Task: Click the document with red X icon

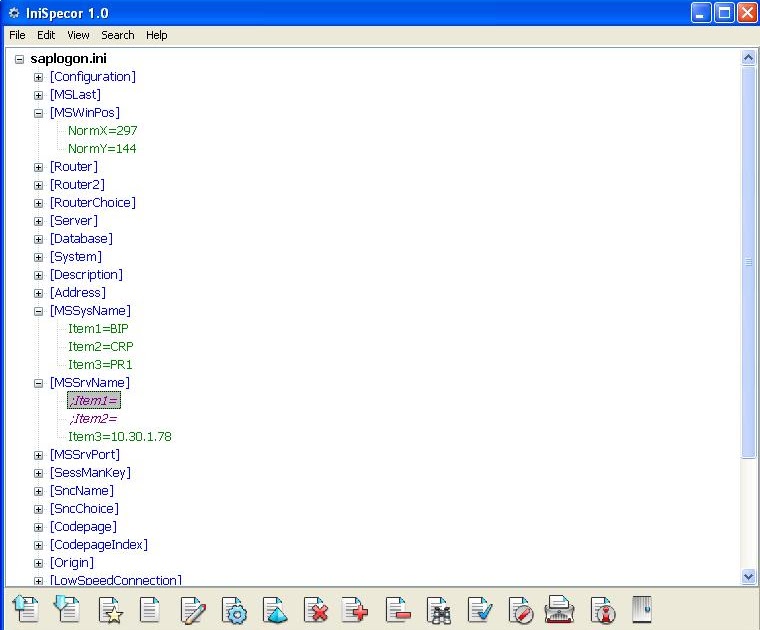Action: pyautogui.click(x=316, y=610)
